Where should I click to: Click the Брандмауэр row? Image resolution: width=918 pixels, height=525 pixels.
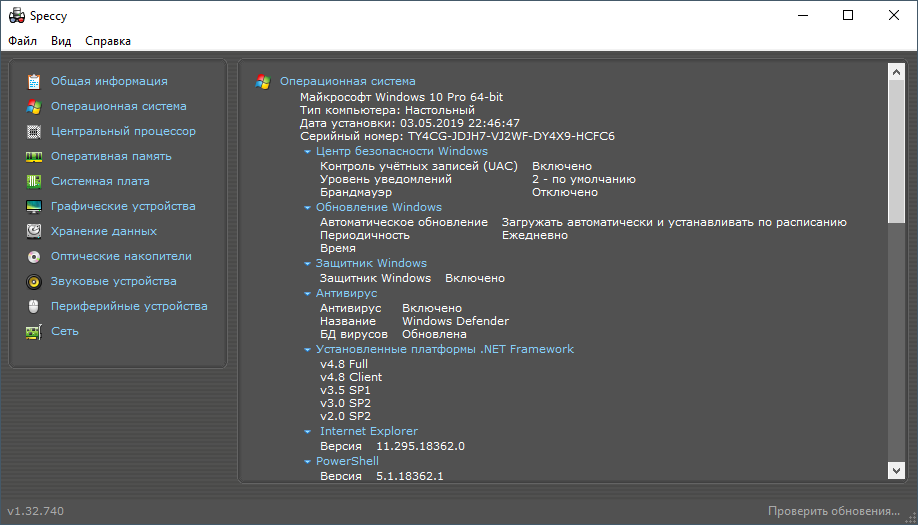pyautogui.click(x=458, y=193)
